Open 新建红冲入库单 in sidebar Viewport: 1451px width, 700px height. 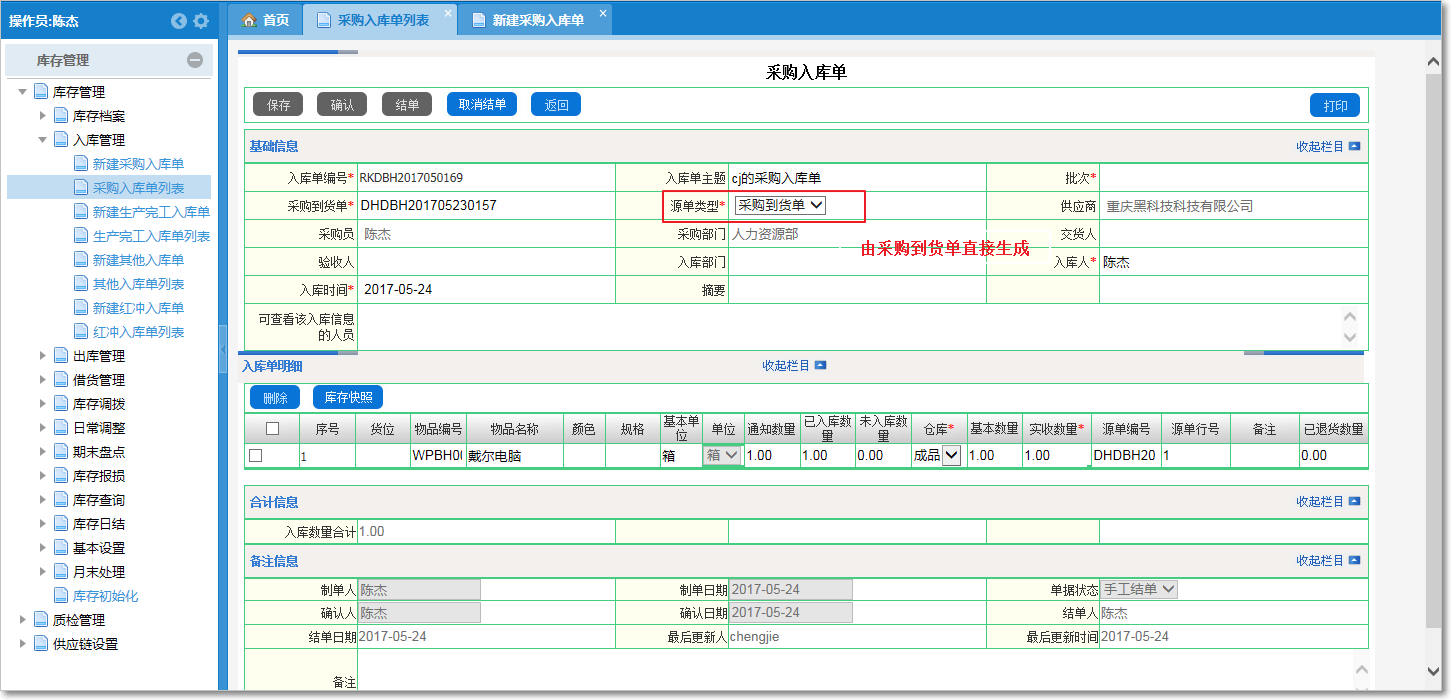(138, 308)
